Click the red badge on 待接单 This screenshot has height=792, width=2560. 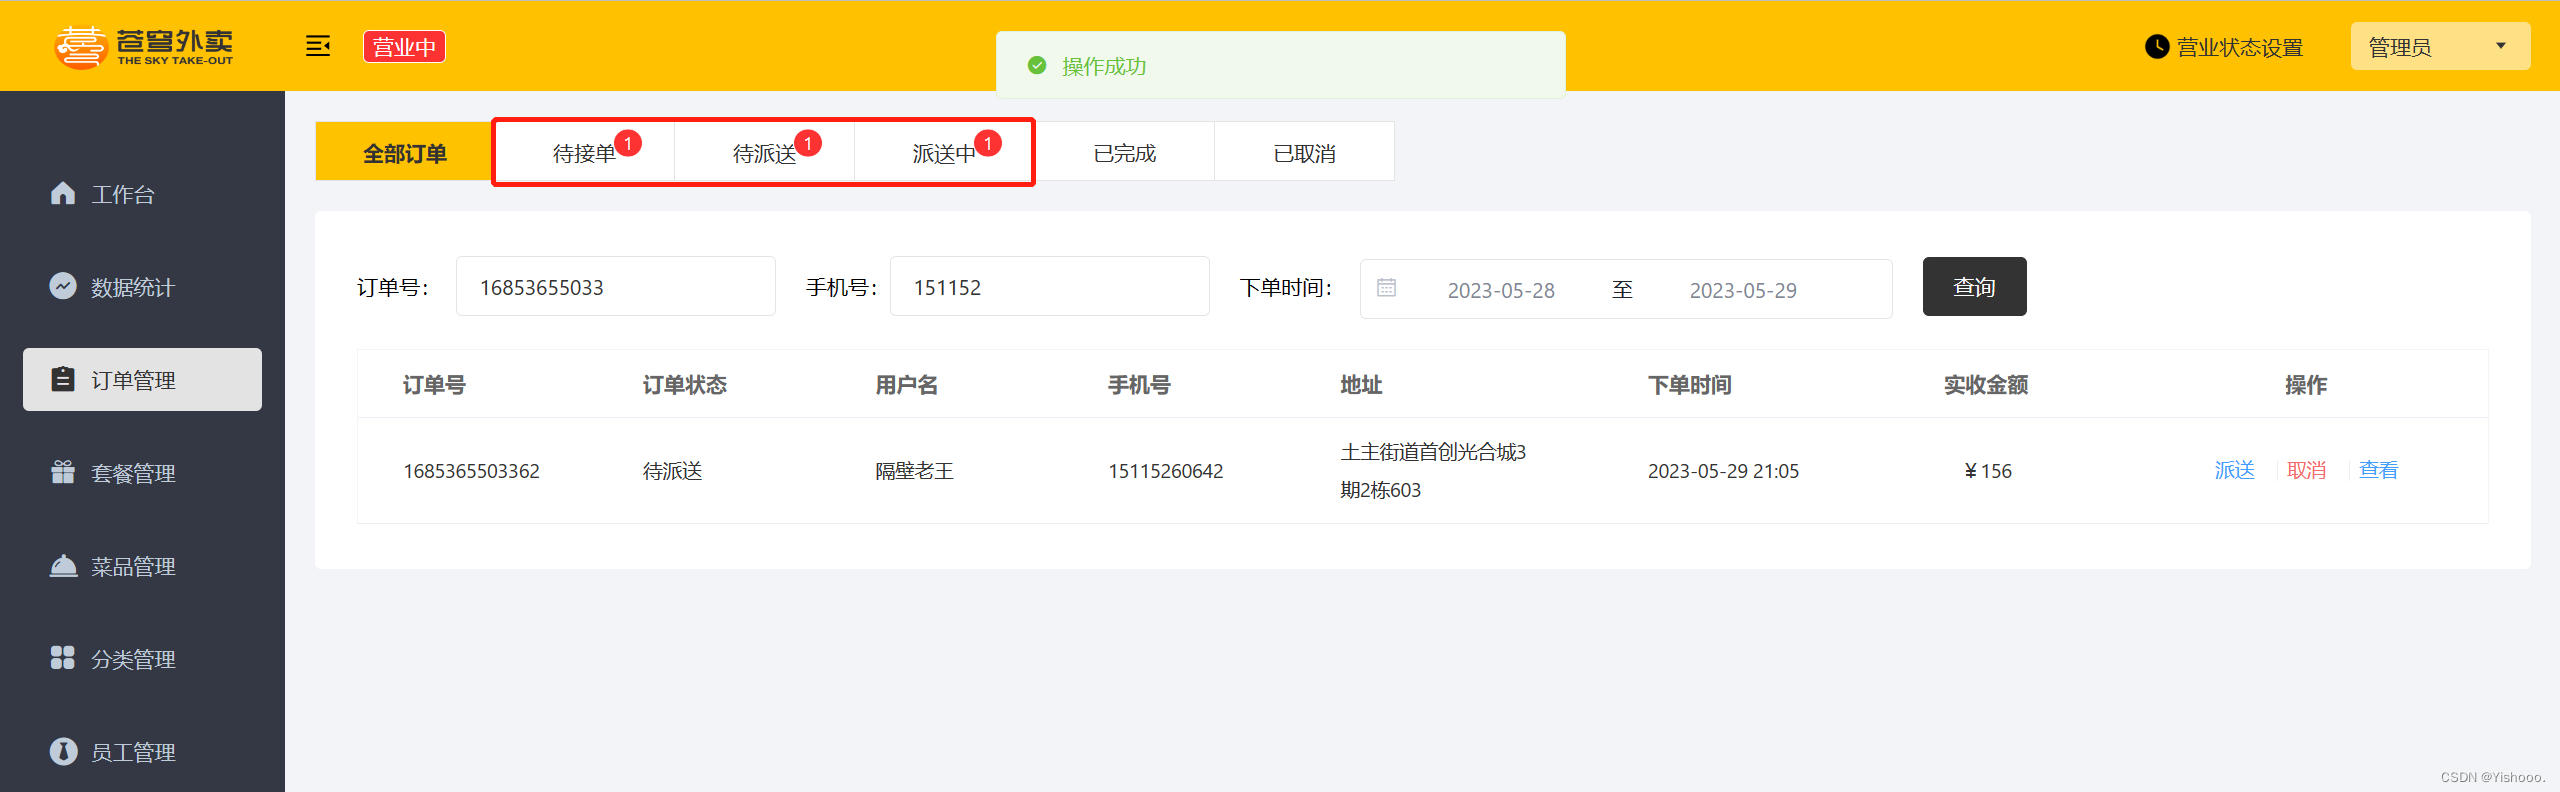tap(628, 144)
